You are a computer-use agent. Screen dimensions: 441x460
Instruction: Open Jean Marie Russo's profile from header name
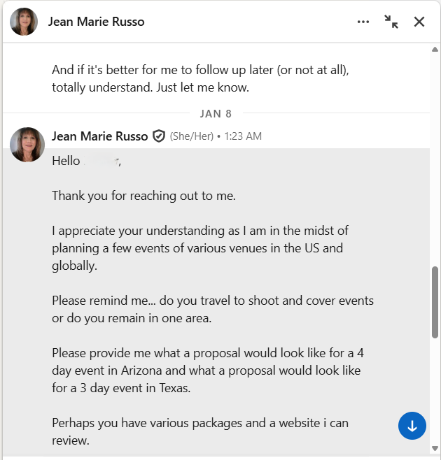[x=96, y=22]
